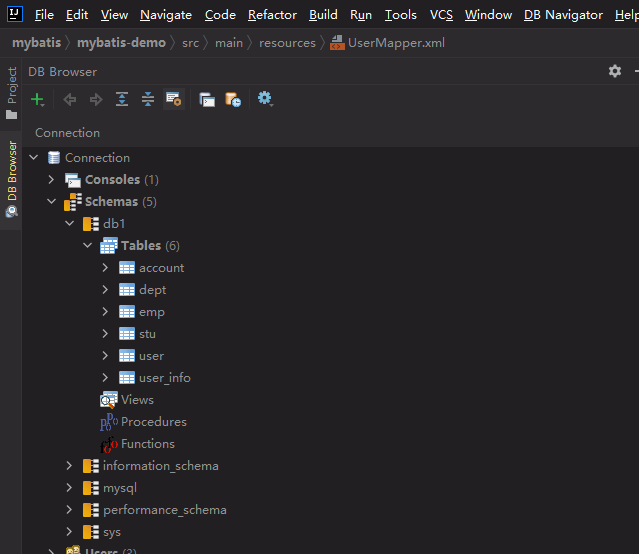Click the Views folder icon

[109, 400]
